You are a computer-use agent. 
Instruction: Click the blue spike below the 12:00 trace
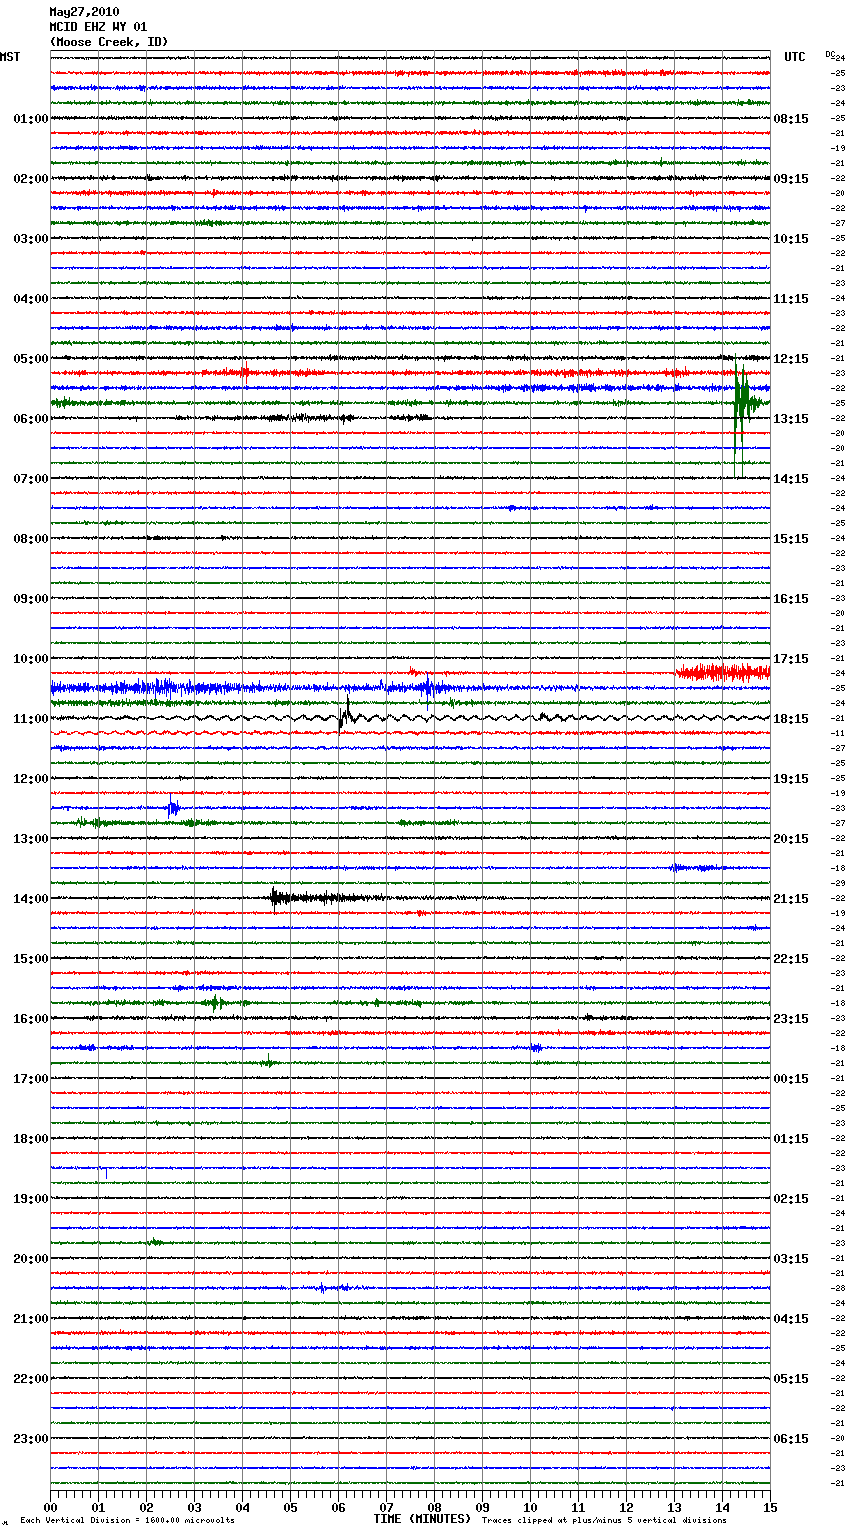pyautogui.click(x=173, y=806)
